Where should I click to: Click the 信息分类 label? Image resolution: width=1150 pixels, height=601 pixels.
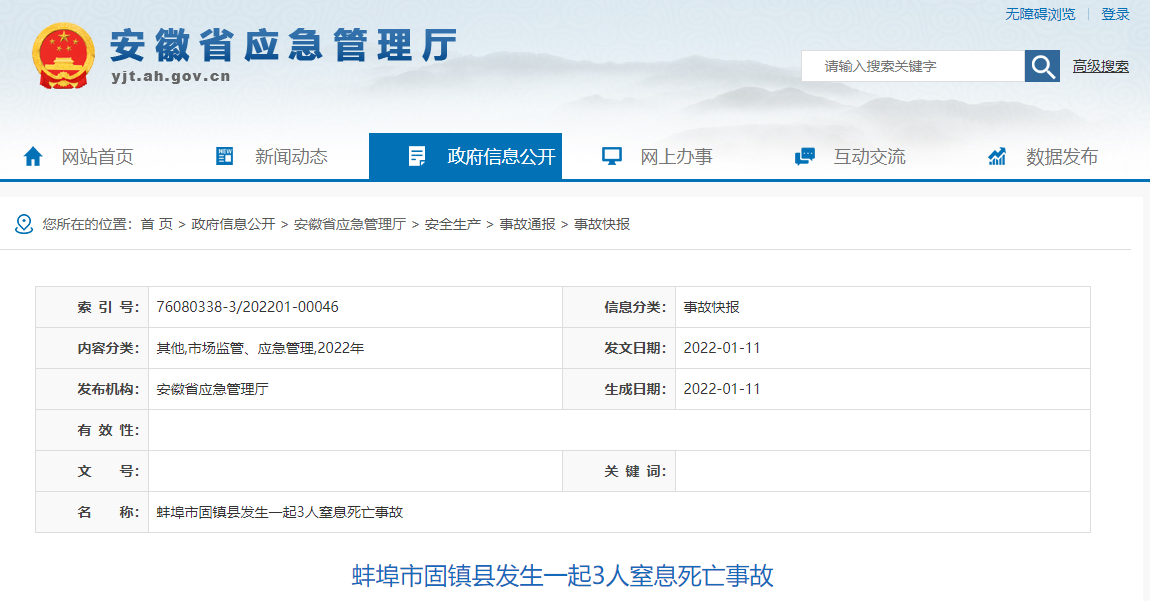pos(635,307)
